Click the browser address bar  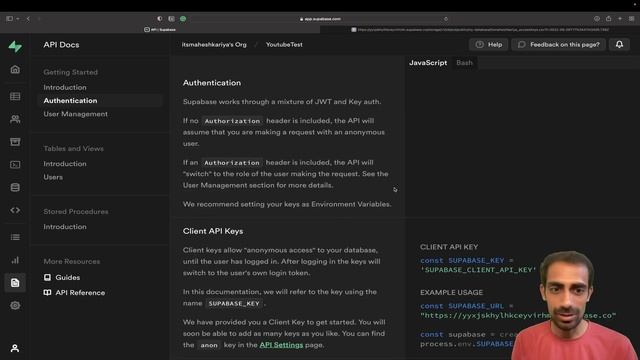click(320, 19)
